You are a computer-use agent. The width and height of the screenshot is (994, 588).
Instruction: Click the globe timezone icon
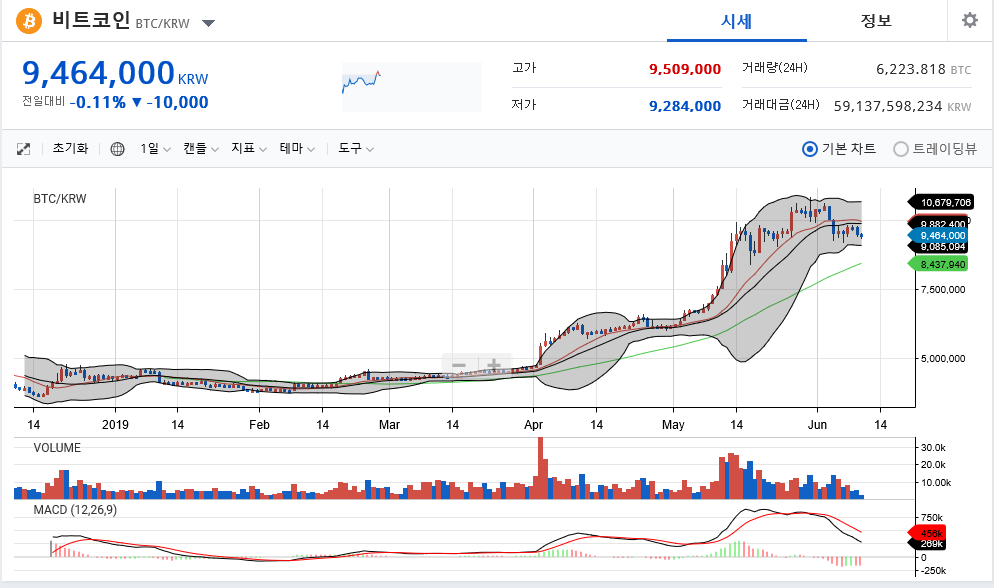117,150
